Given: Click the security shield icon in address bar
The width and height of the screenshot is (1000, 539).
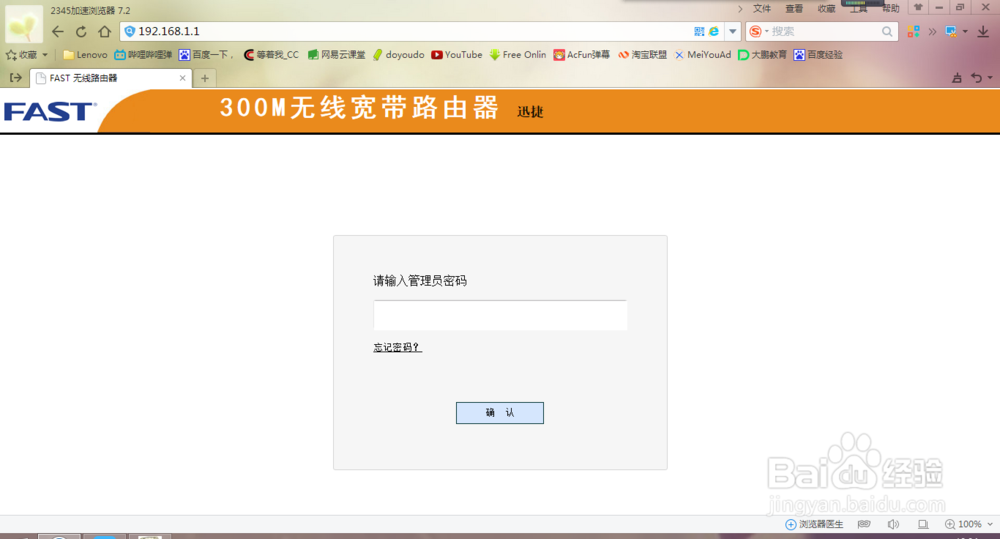Looking at the screenshot, I should click(x=129, y=31).
